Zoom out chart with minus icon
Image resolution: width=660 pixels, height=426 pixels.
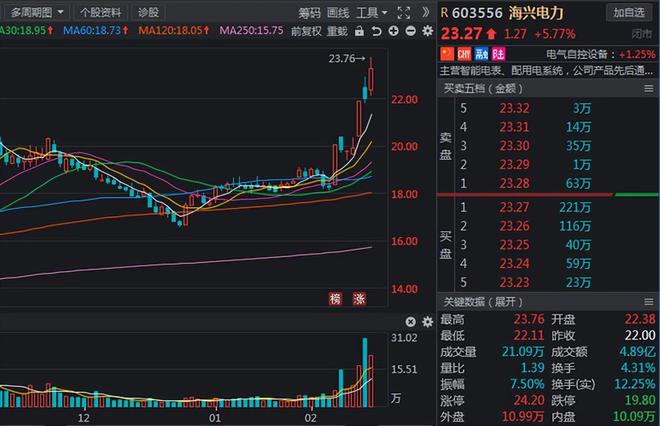coord(410,31)
